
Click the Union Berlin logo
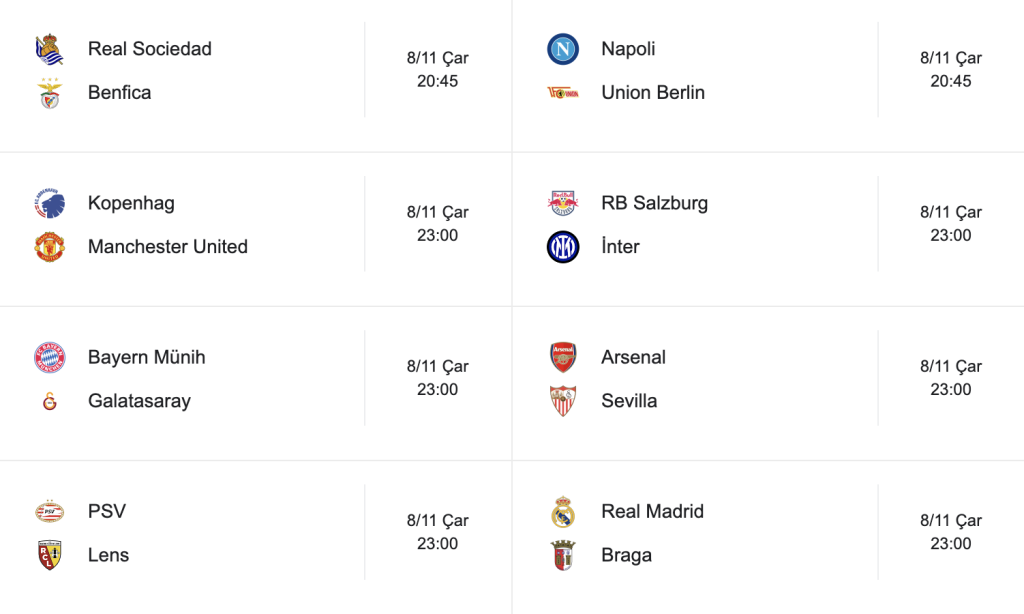[563, 93]
